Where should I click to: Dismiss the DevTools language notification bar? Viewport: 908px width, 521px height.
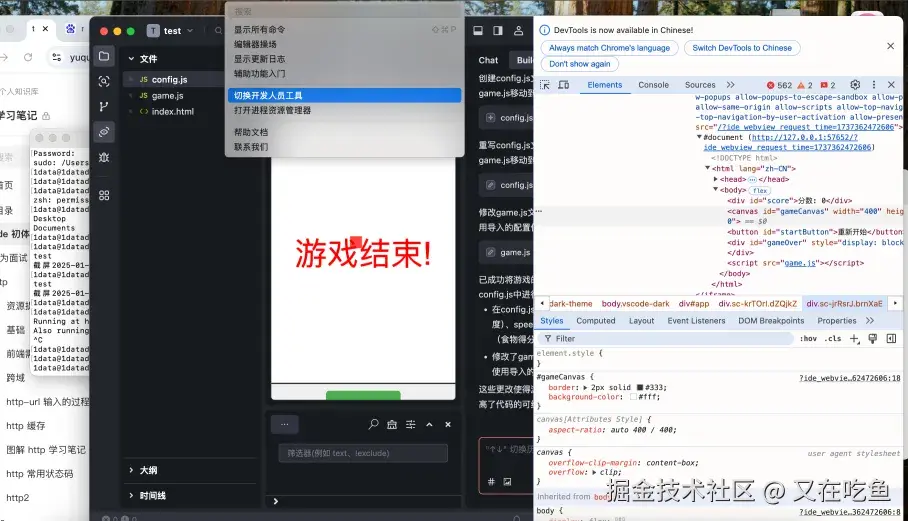click(x=891, y=46)
